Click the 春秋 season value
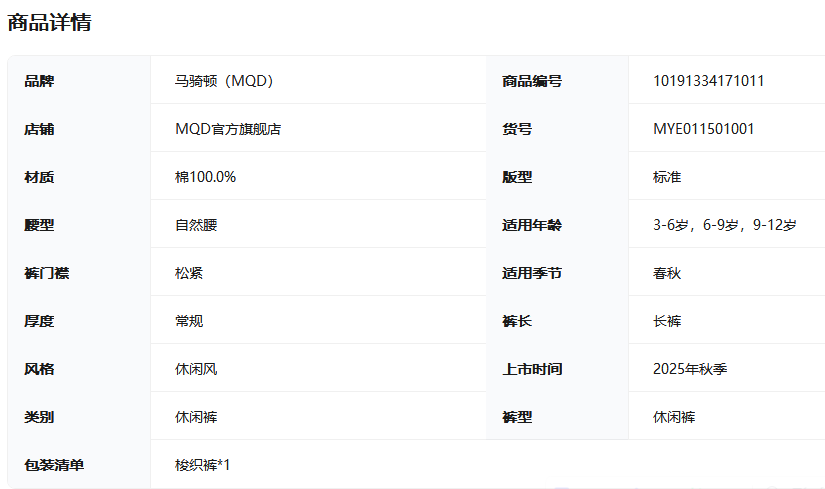The width and height of the screenshot is (825, 489). click(x=667, y=273)
